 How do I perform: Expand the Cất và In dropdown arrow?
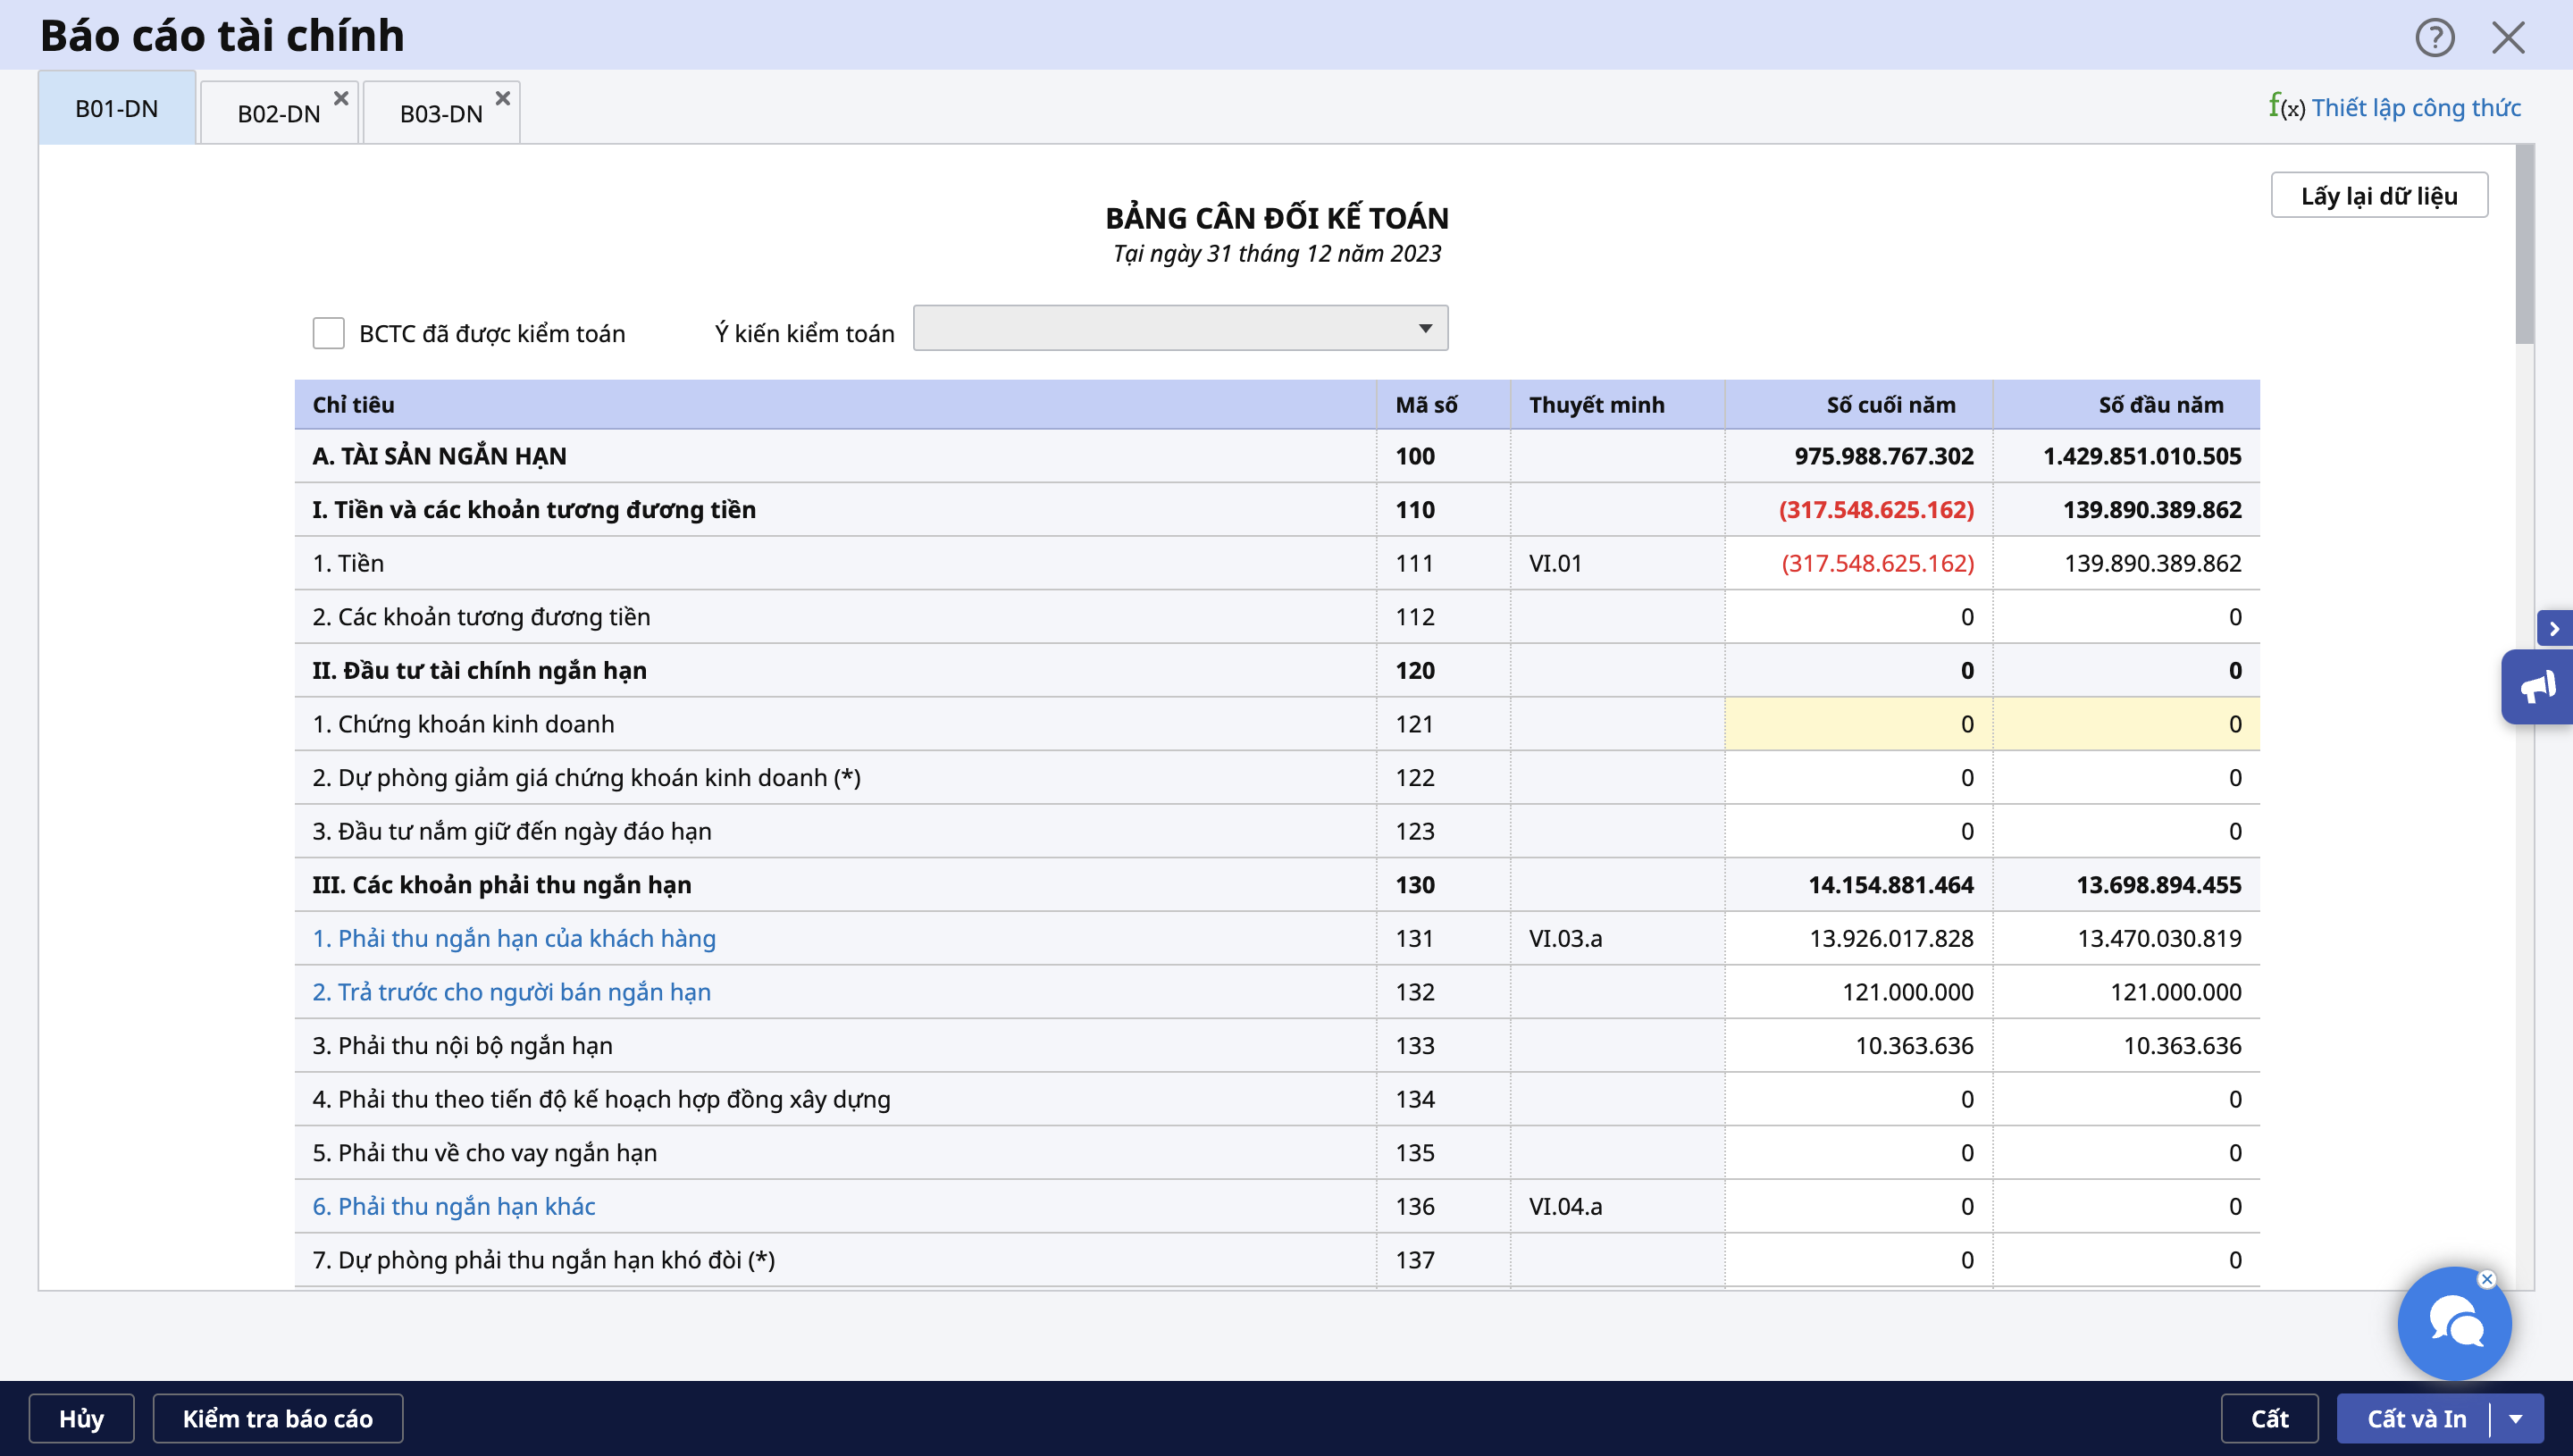(x=2516, y=1418)
